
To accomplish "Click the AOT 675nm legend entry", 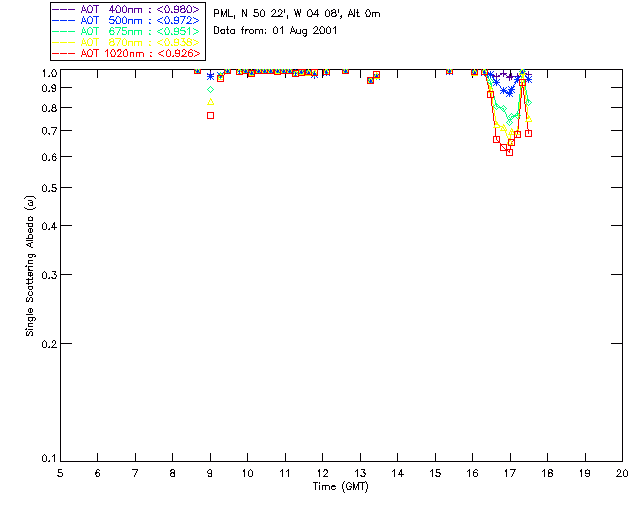I will (126, 31).
